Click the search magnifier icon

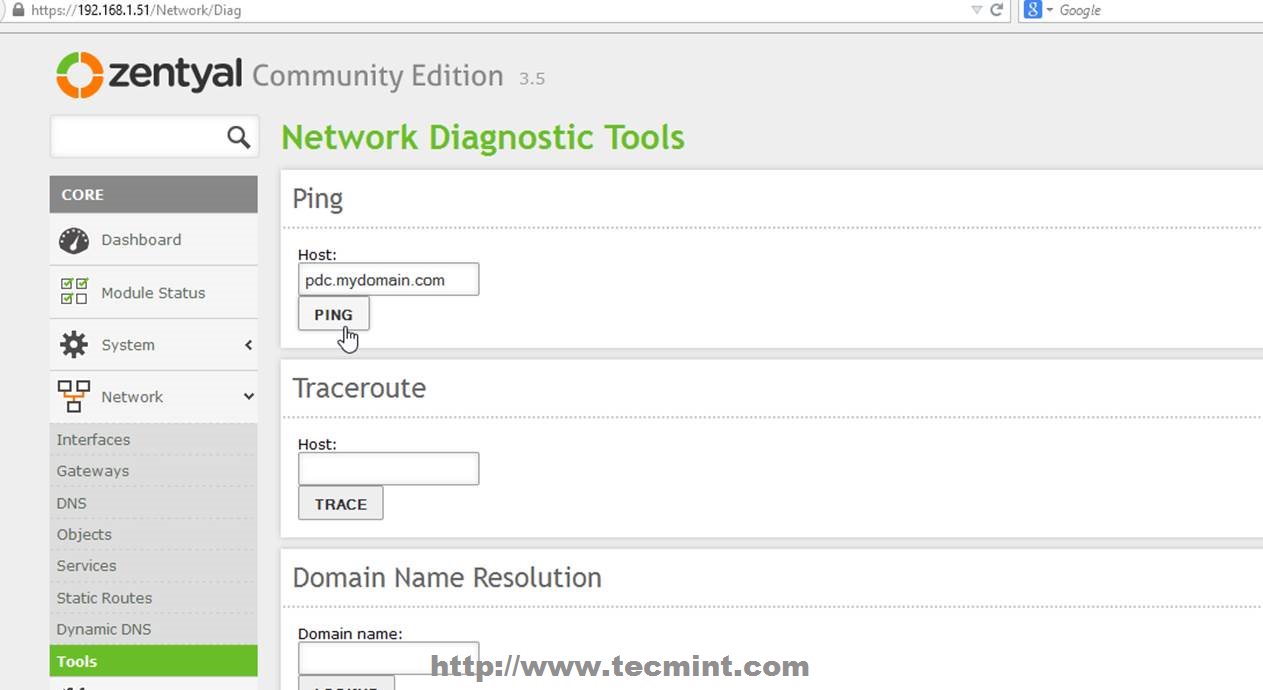click(238, 137)
